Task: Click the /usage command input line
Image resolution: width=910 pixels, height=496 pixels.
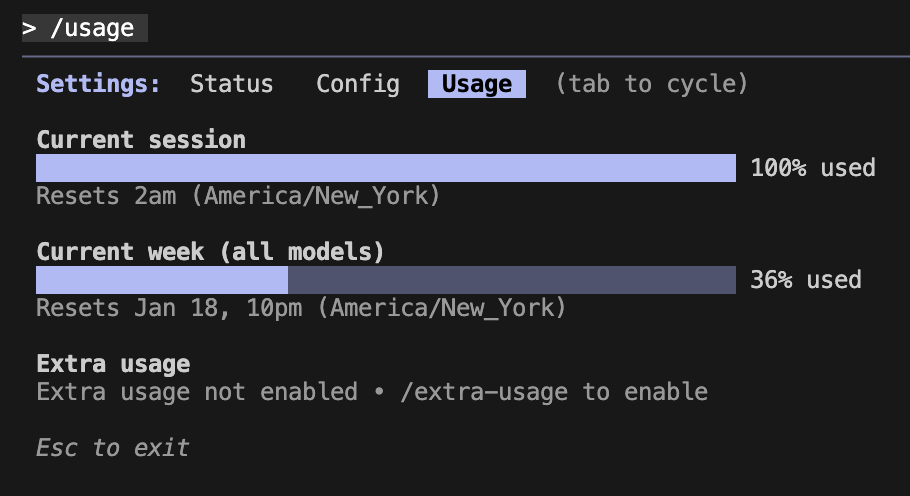Action: 92,28
